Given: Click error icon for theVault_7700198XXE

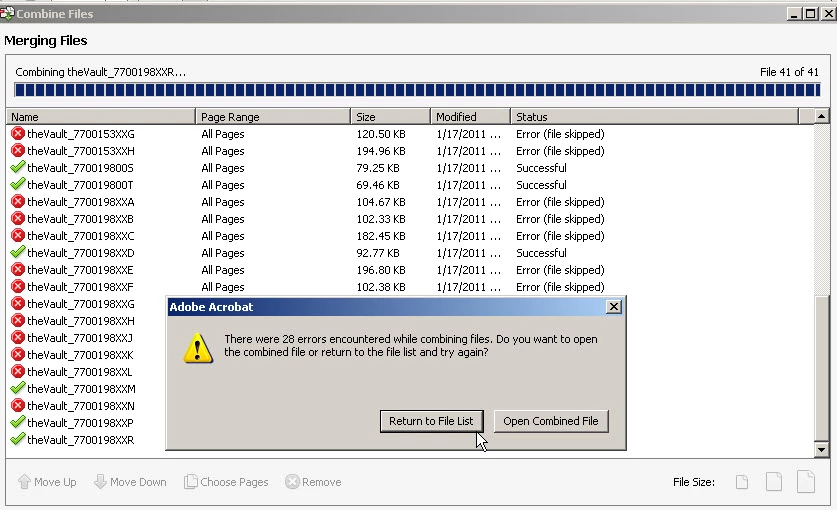Looking at the screenshot, I should coord(18,269).
